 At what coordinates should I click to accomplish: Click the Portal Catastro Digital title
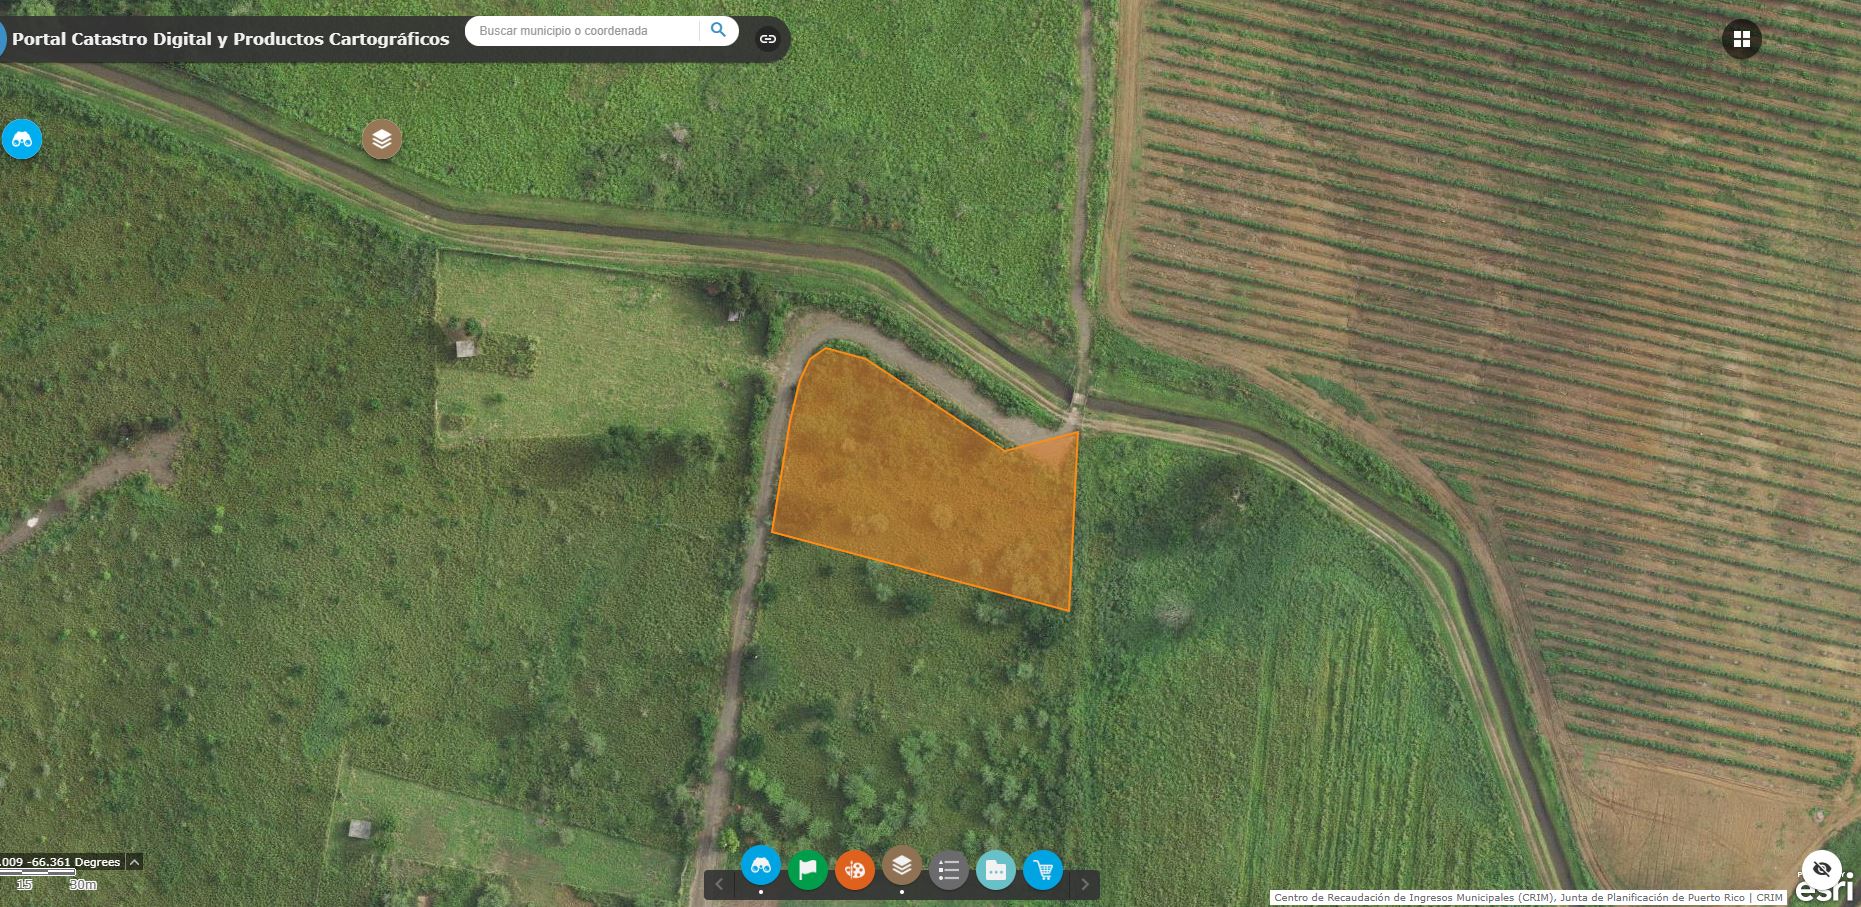230,39
